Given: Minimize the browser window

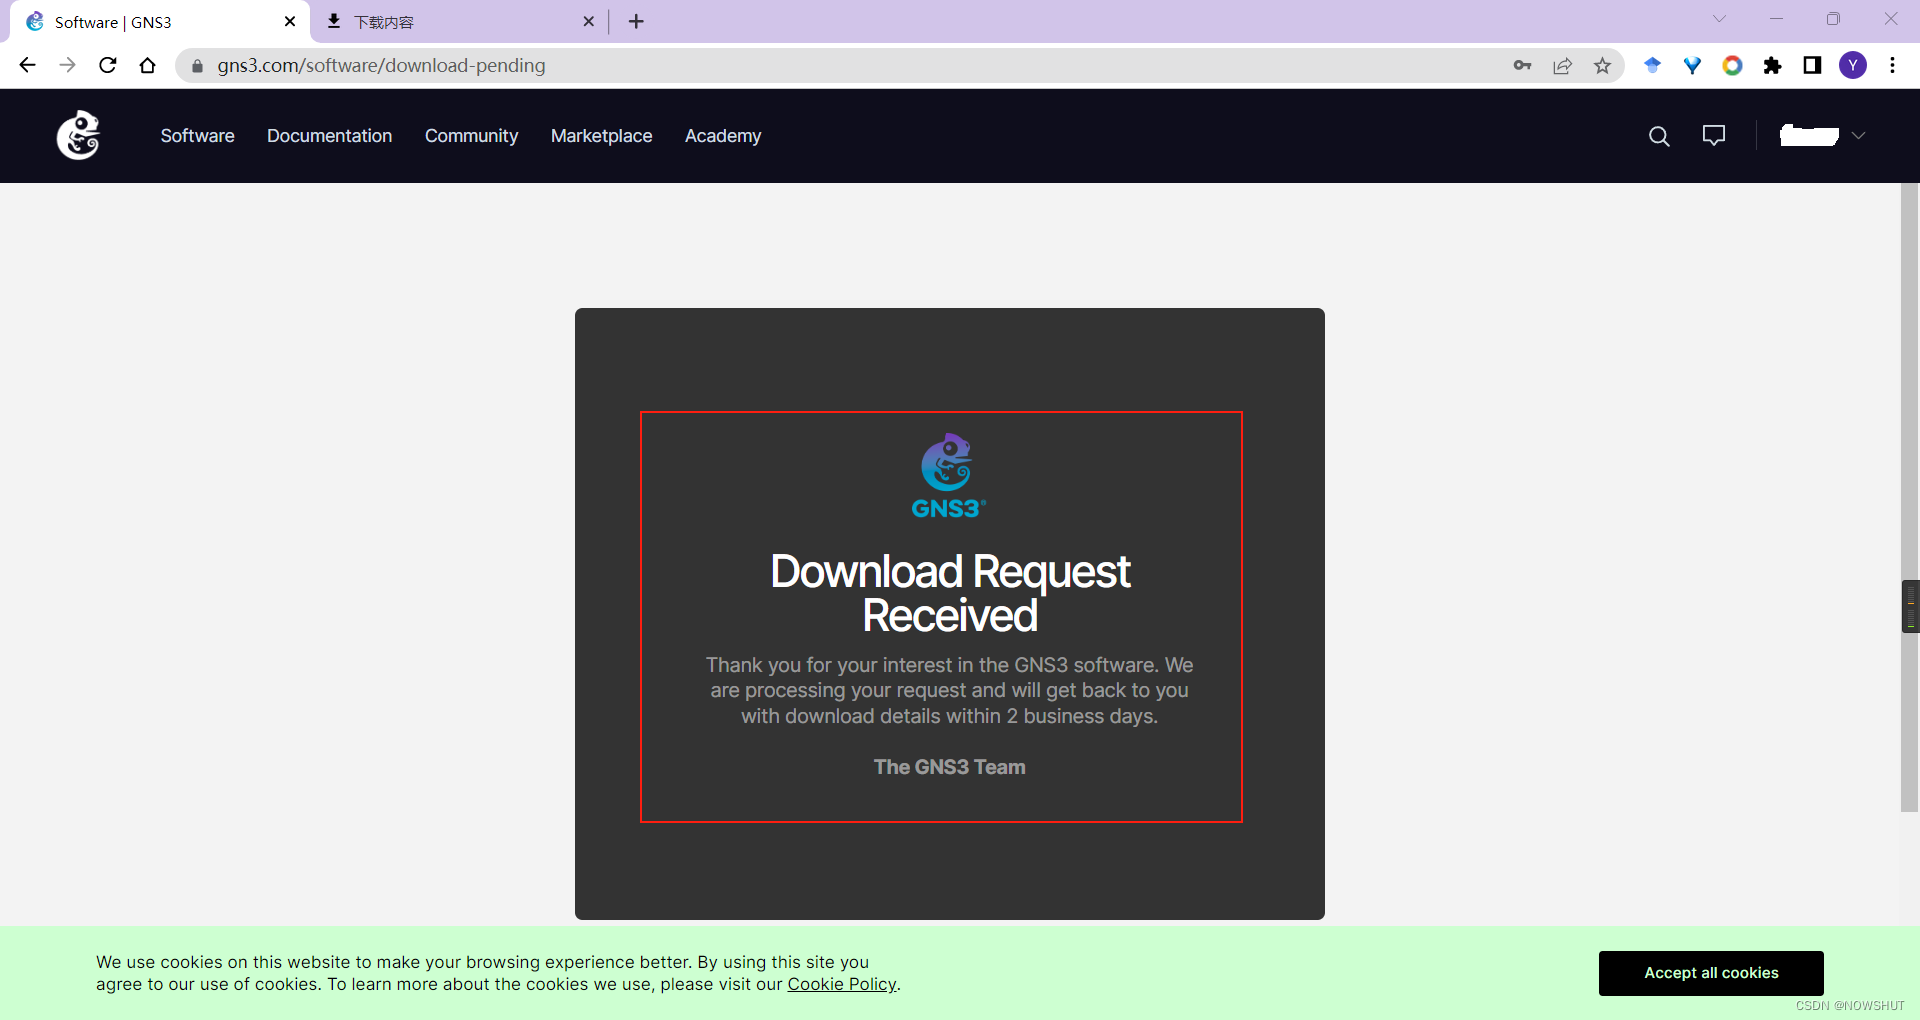Looking at the screenshot, I should coord(1776,18).
